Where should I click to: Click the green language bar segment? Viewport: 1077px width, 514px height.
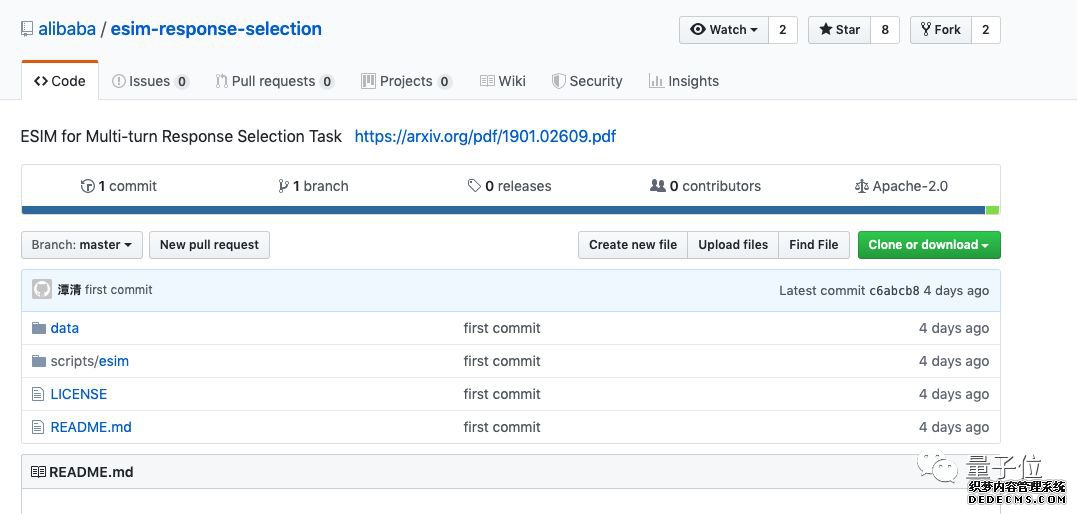(x=993, y=210)
